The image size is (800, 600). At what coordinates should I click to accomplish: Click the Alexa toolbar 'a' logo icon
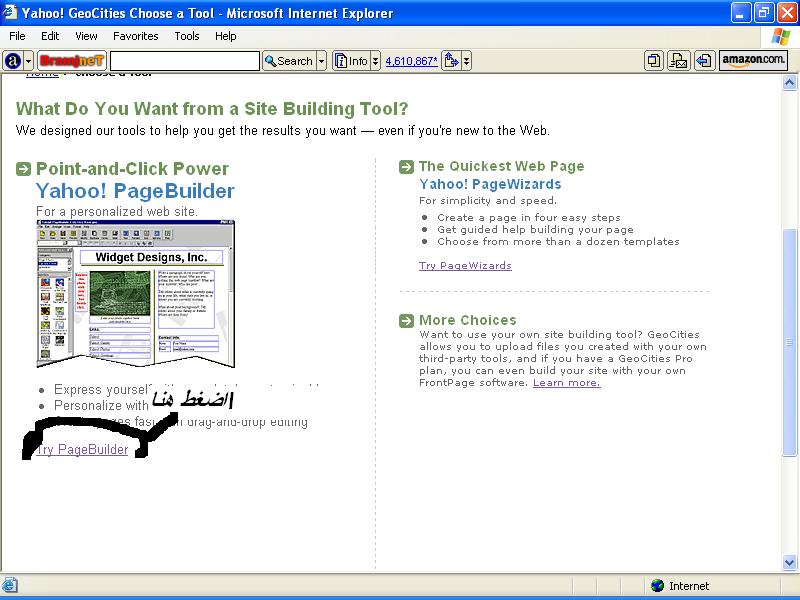pos(12,61)
